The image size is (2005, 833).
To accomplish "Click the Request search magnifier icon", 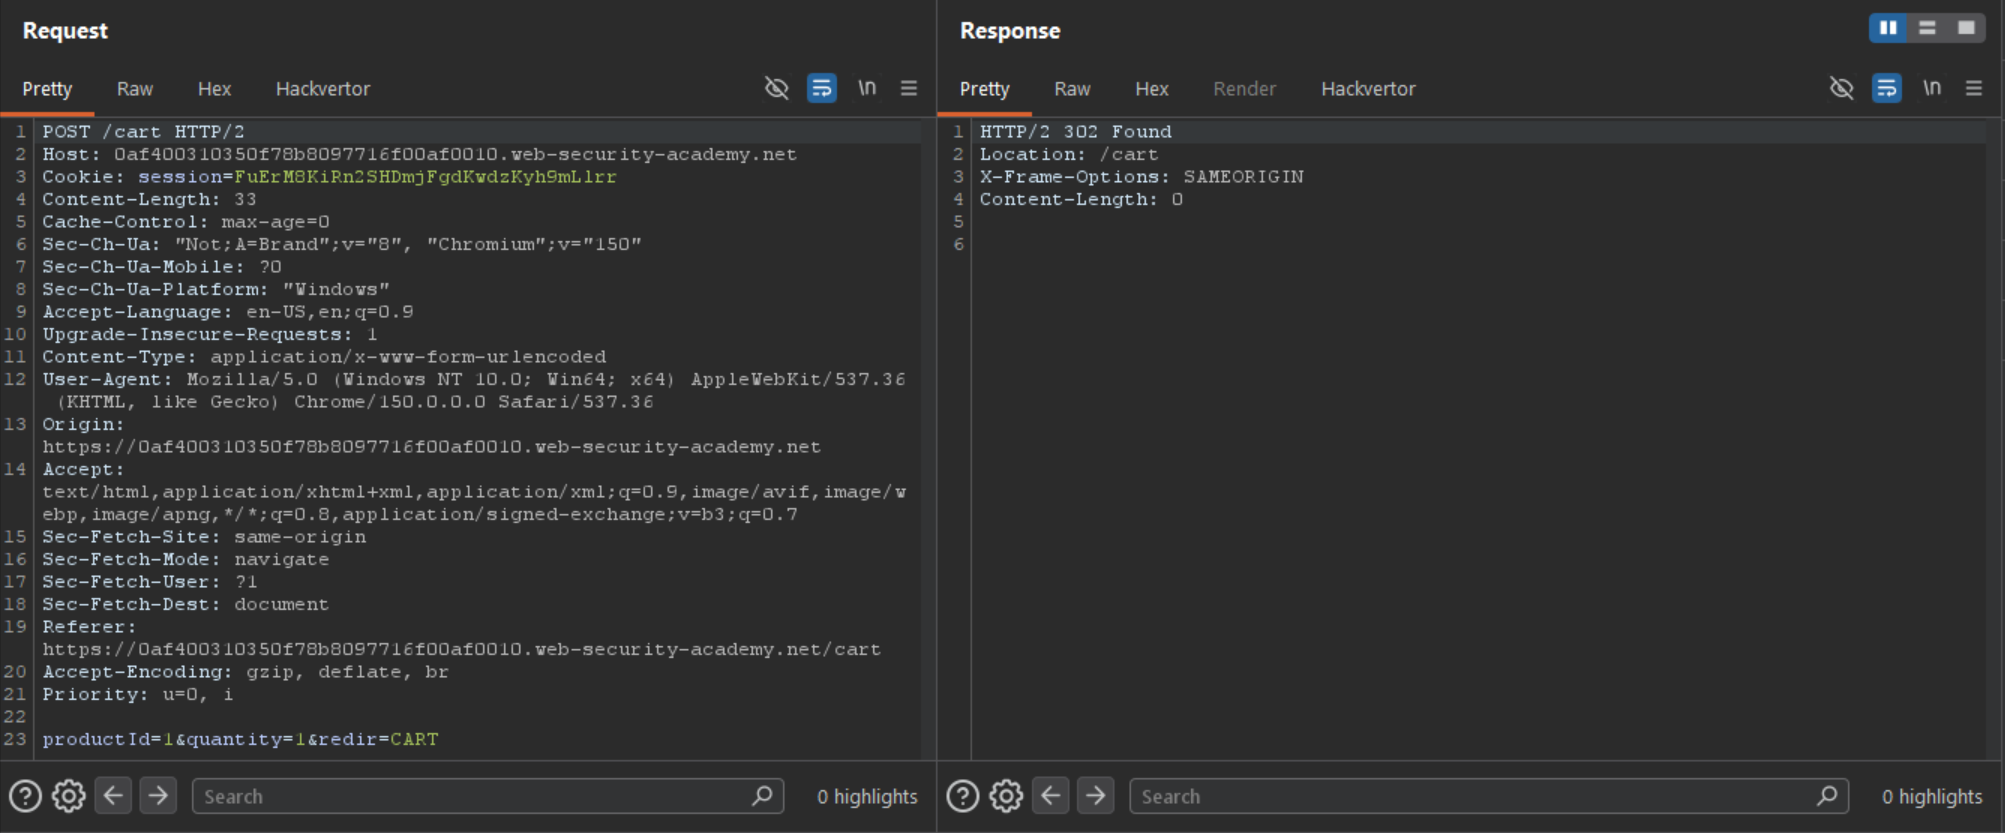I will [x=762, y=796].
